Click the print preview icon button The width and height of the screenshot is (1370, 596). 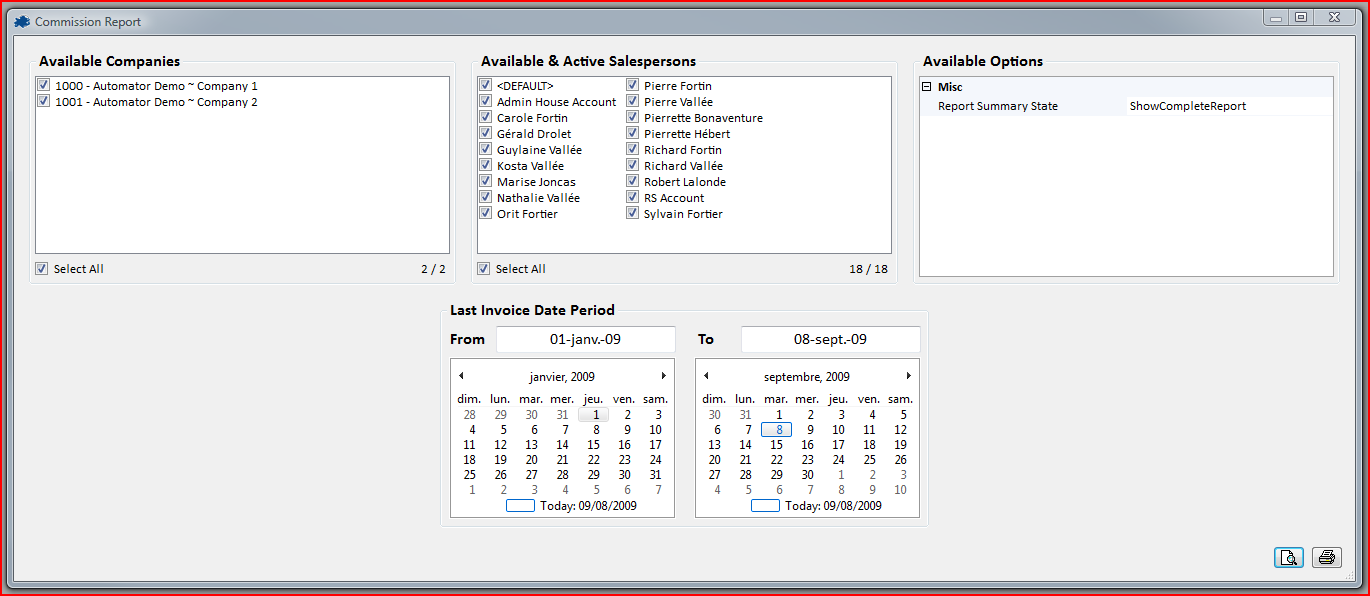point(1289,558)
